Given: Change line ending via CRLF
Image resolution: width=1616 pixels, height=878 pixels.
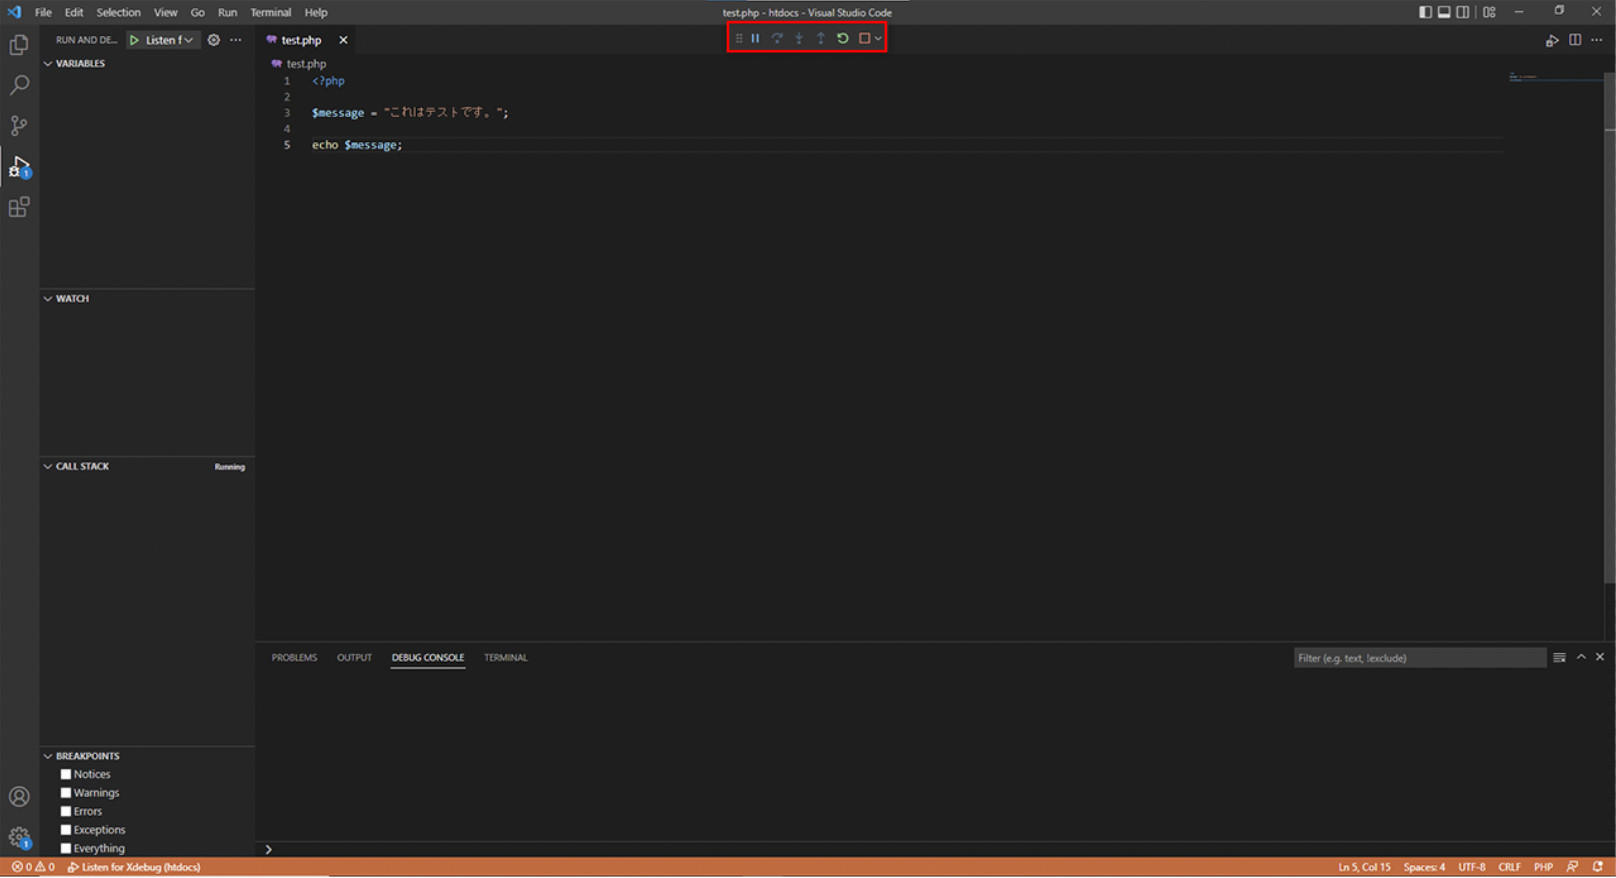Looking at the screenshot, I should [x=1509, y=867].
